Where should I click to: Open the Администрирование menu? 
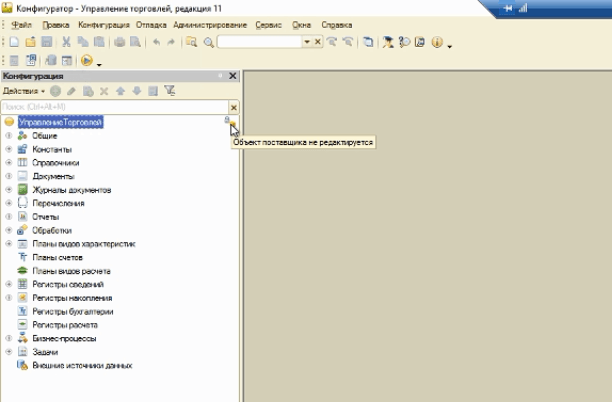click(210, 25)
